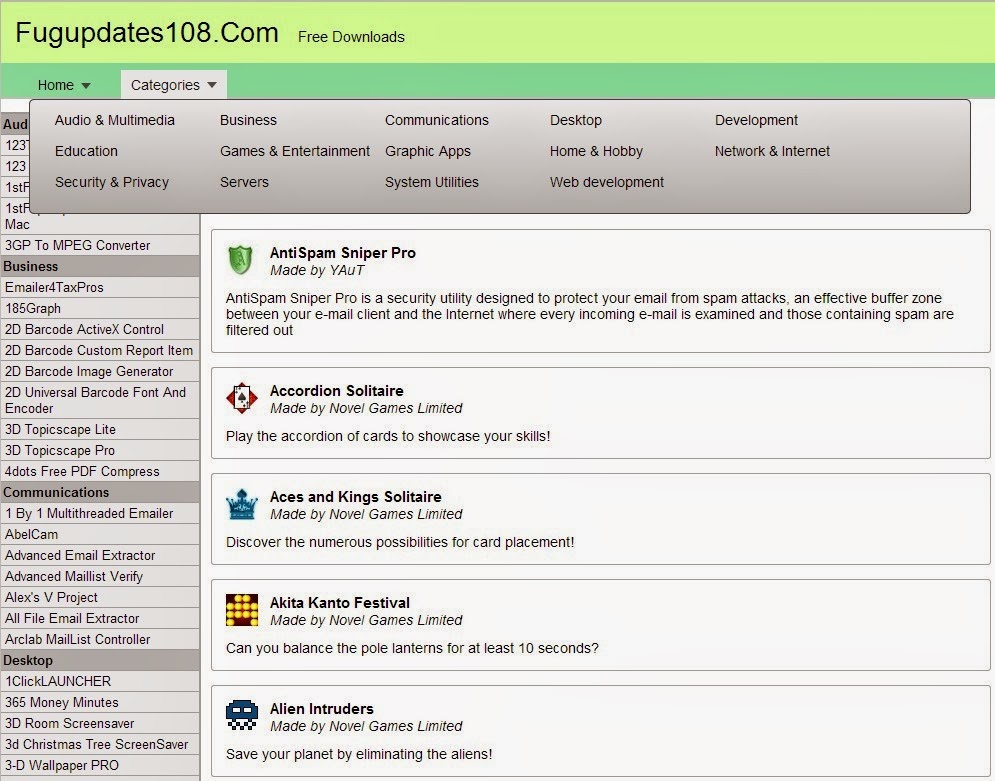Choose Communications in the categories menu

[437, 120]
